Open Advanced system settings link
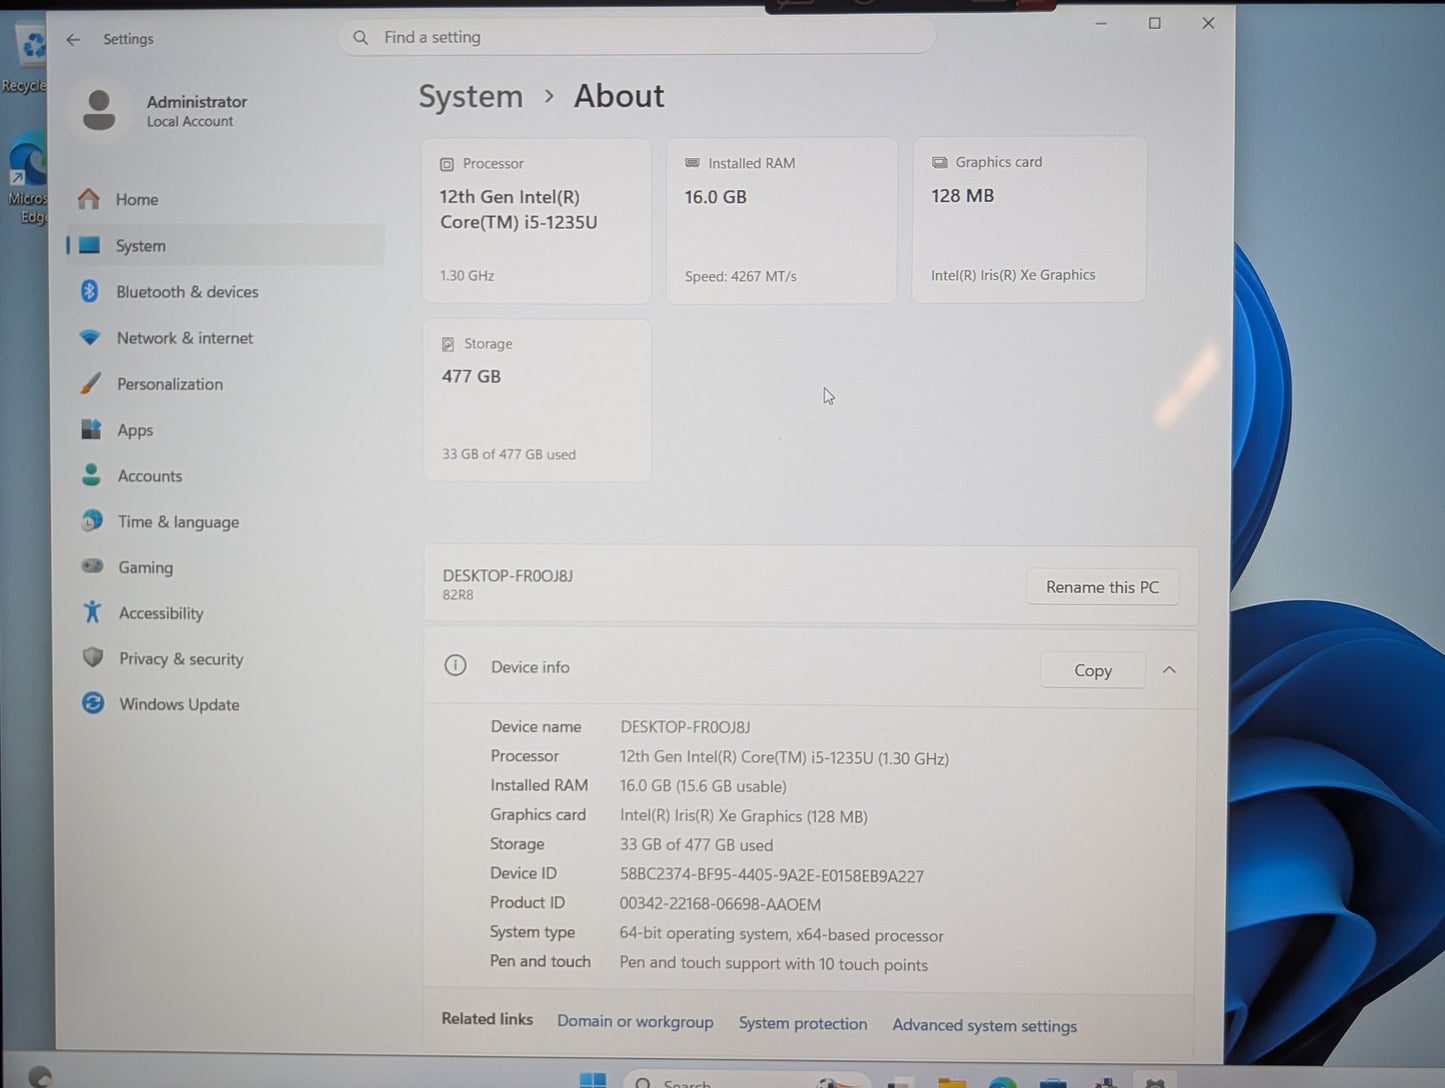Screen dimensions: 1445x1088 click(984, 1025)
